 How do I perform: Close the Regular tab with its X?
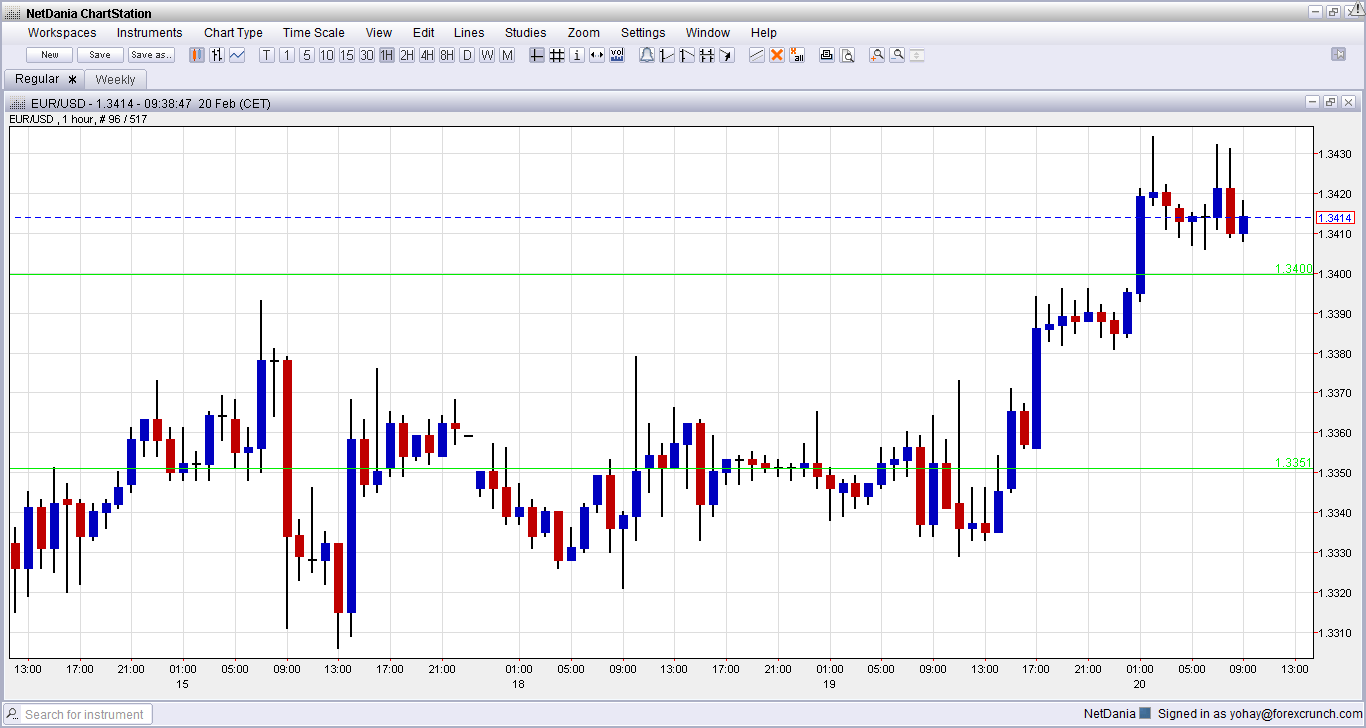pyautogui.click(x=72, y=79)
